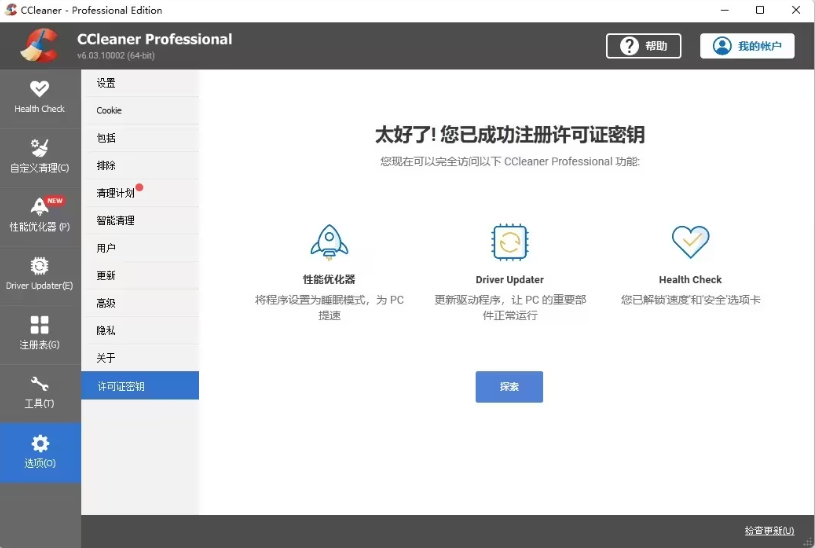Open the Exclude (排除) options page
Screen dimensions: 815x548
[x=140, y=165]
